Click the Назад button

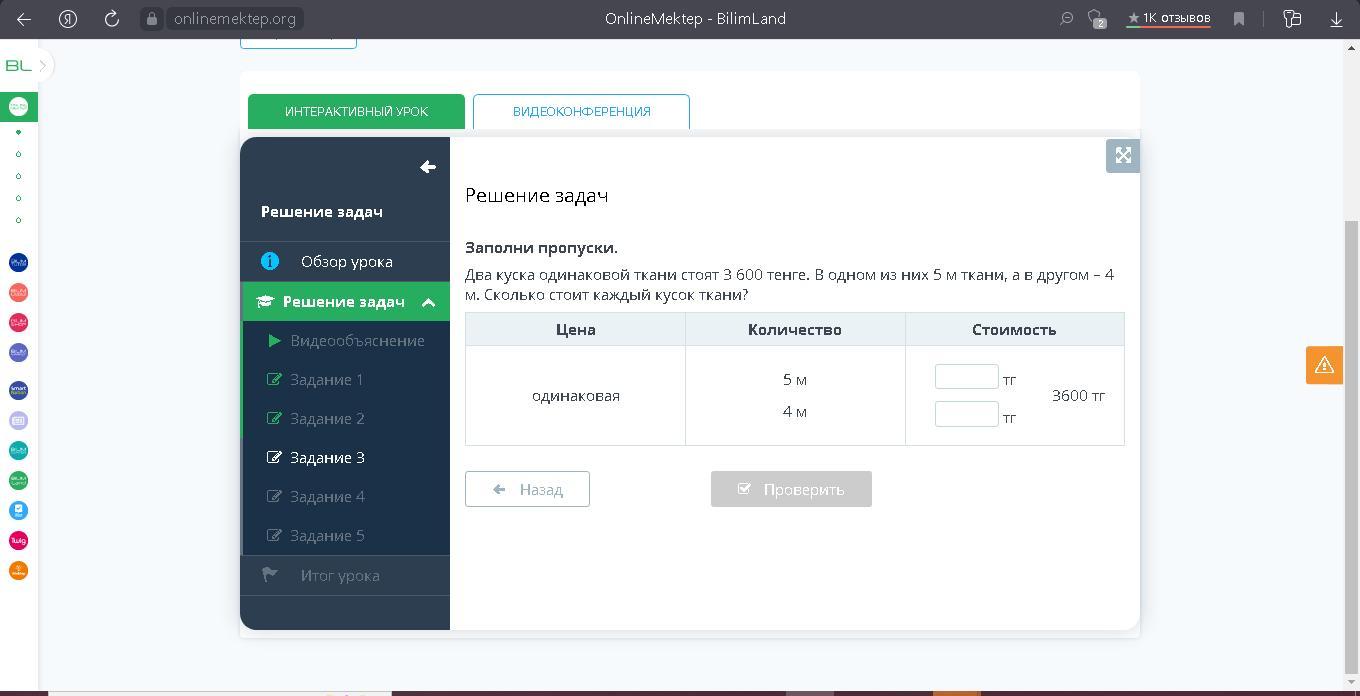(x=527, y=489)
